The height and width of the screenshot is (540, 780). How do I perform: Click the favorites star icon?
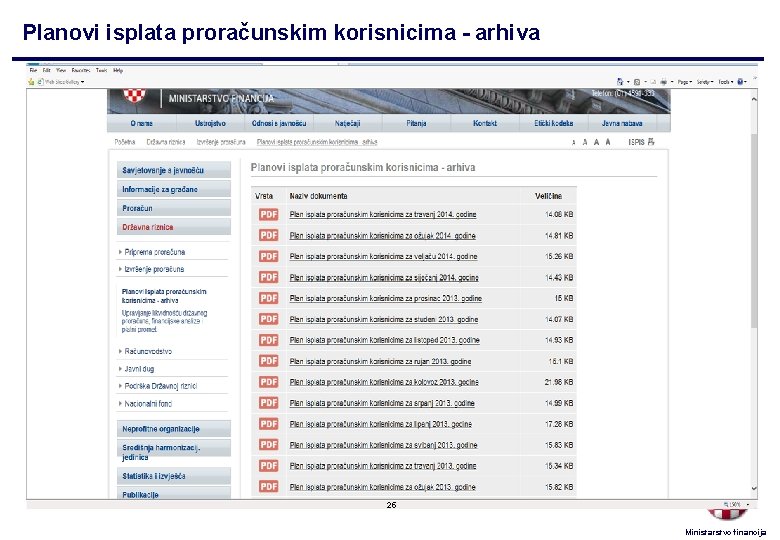click(31, 82)
